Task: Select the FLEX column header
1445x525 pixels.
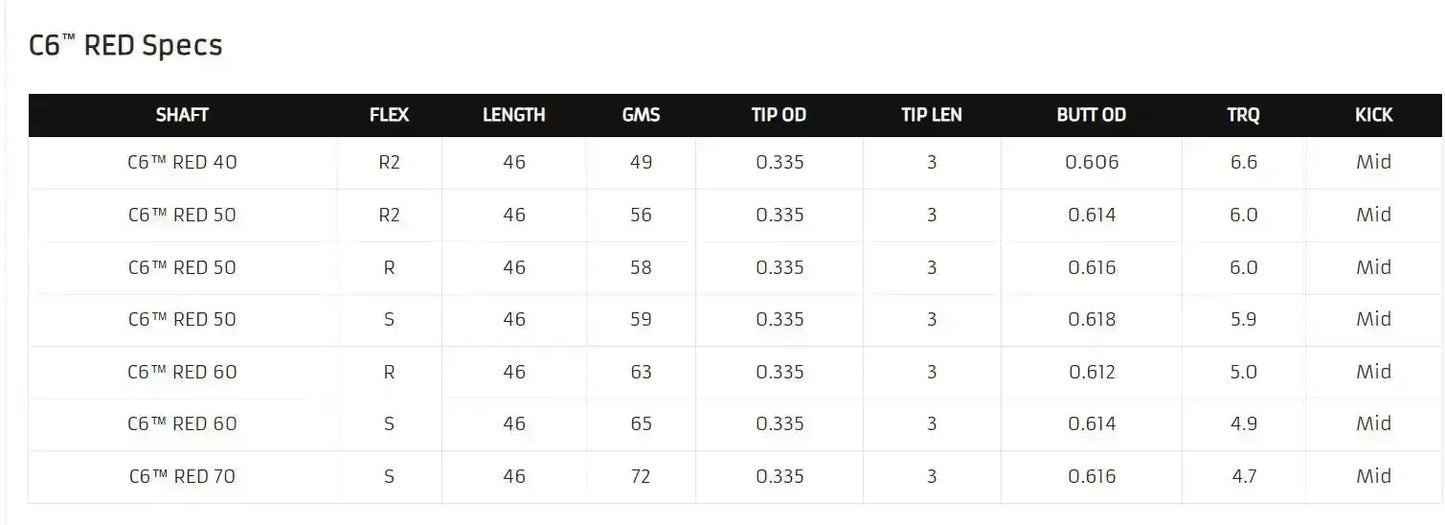Action: pyautogui.click(x=389, y=115)
